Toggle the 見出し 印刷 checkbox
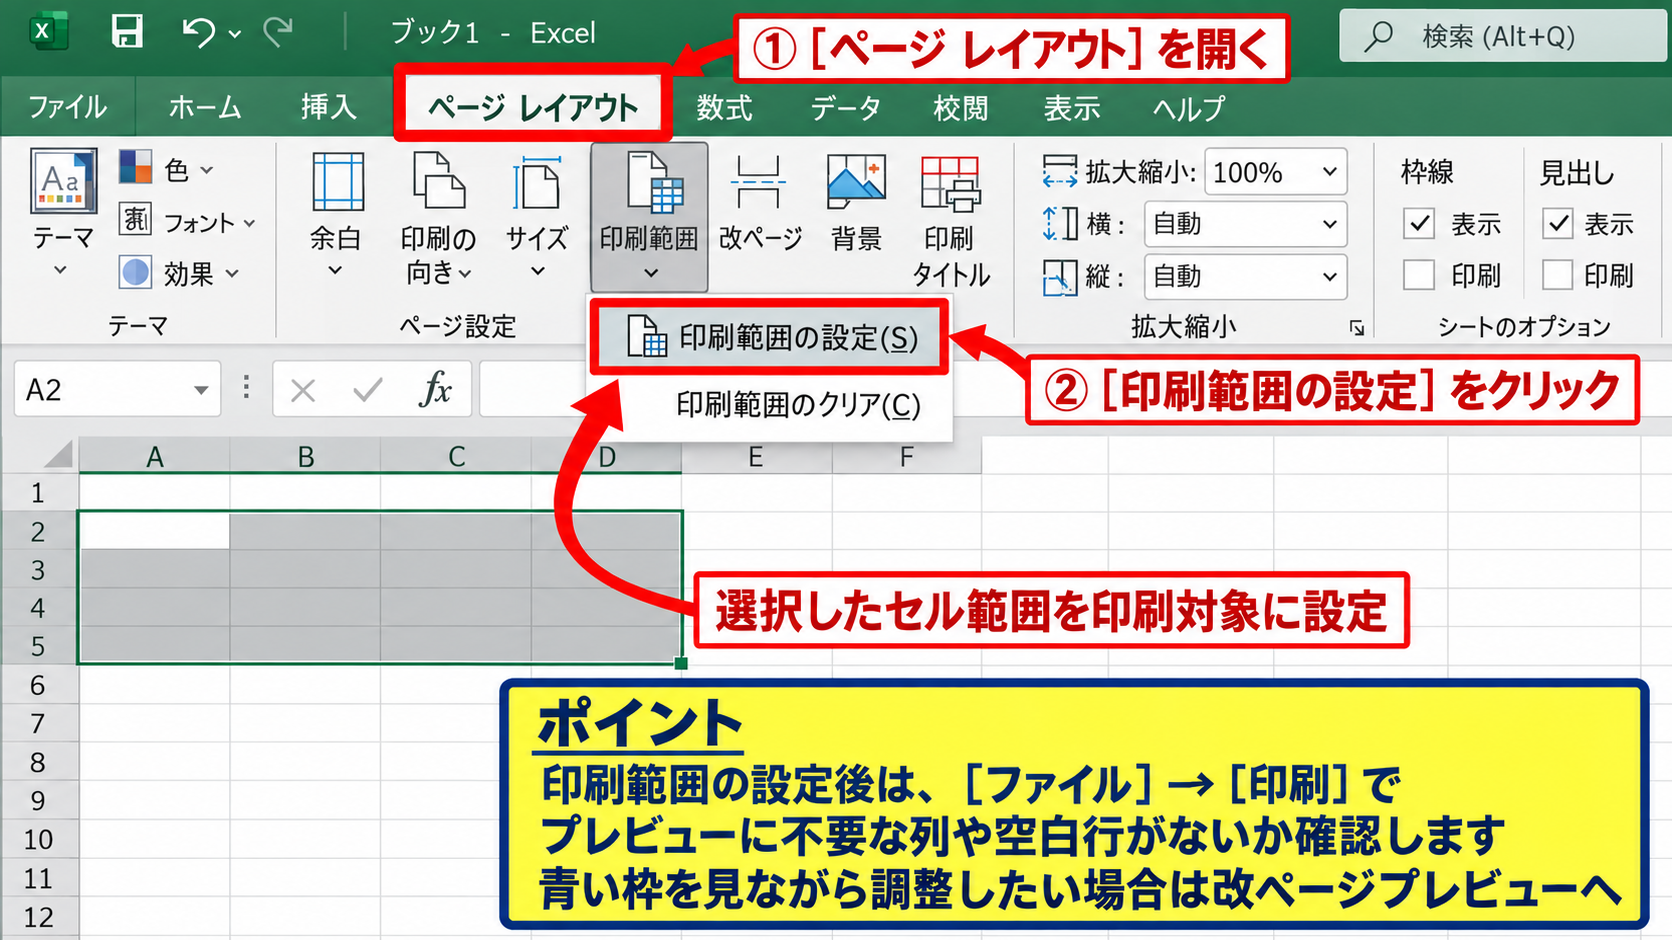This screenshot has height=940, width=1672. pos(1558,275)
